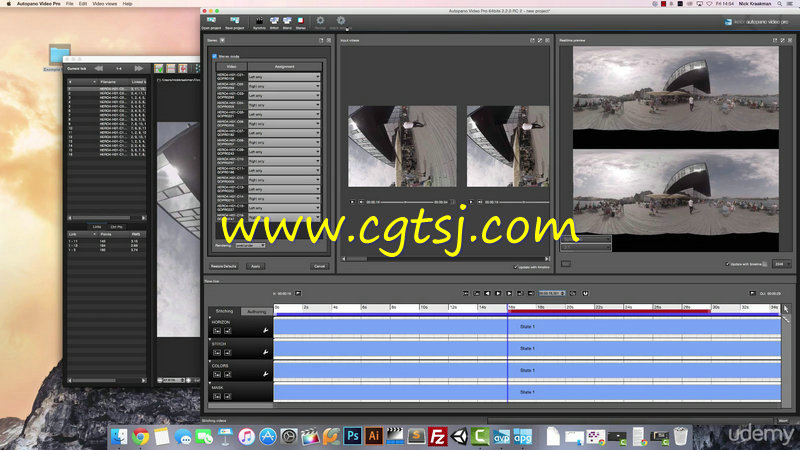The image size is (800, 450).
Task: Open the Blend tool in toolbar
Action: click(x=287, y=21)
